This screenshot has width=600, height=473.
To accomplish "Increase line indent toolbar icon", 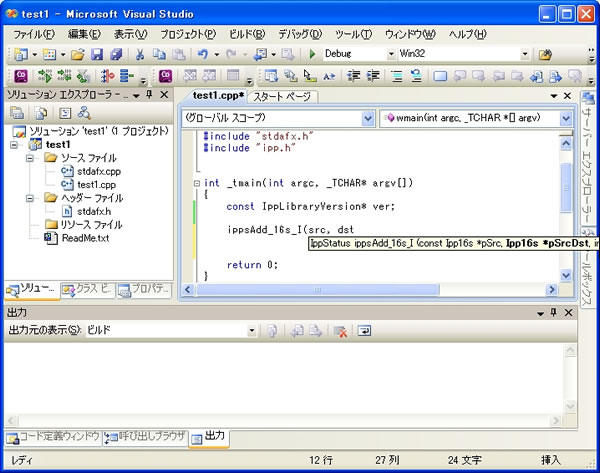I will [373, 76].
